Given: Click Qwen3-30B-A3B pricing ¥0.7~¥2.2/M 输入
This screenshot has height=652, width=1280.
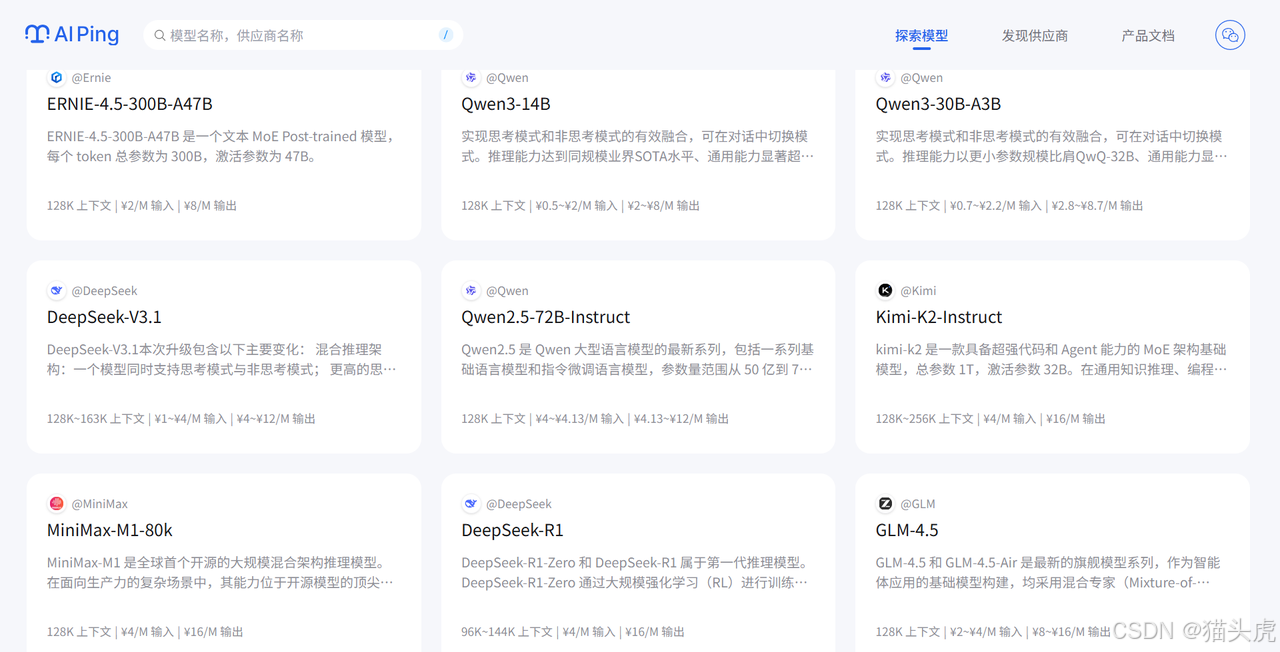Looking at the screenshot, I should [x=996, y=206].
